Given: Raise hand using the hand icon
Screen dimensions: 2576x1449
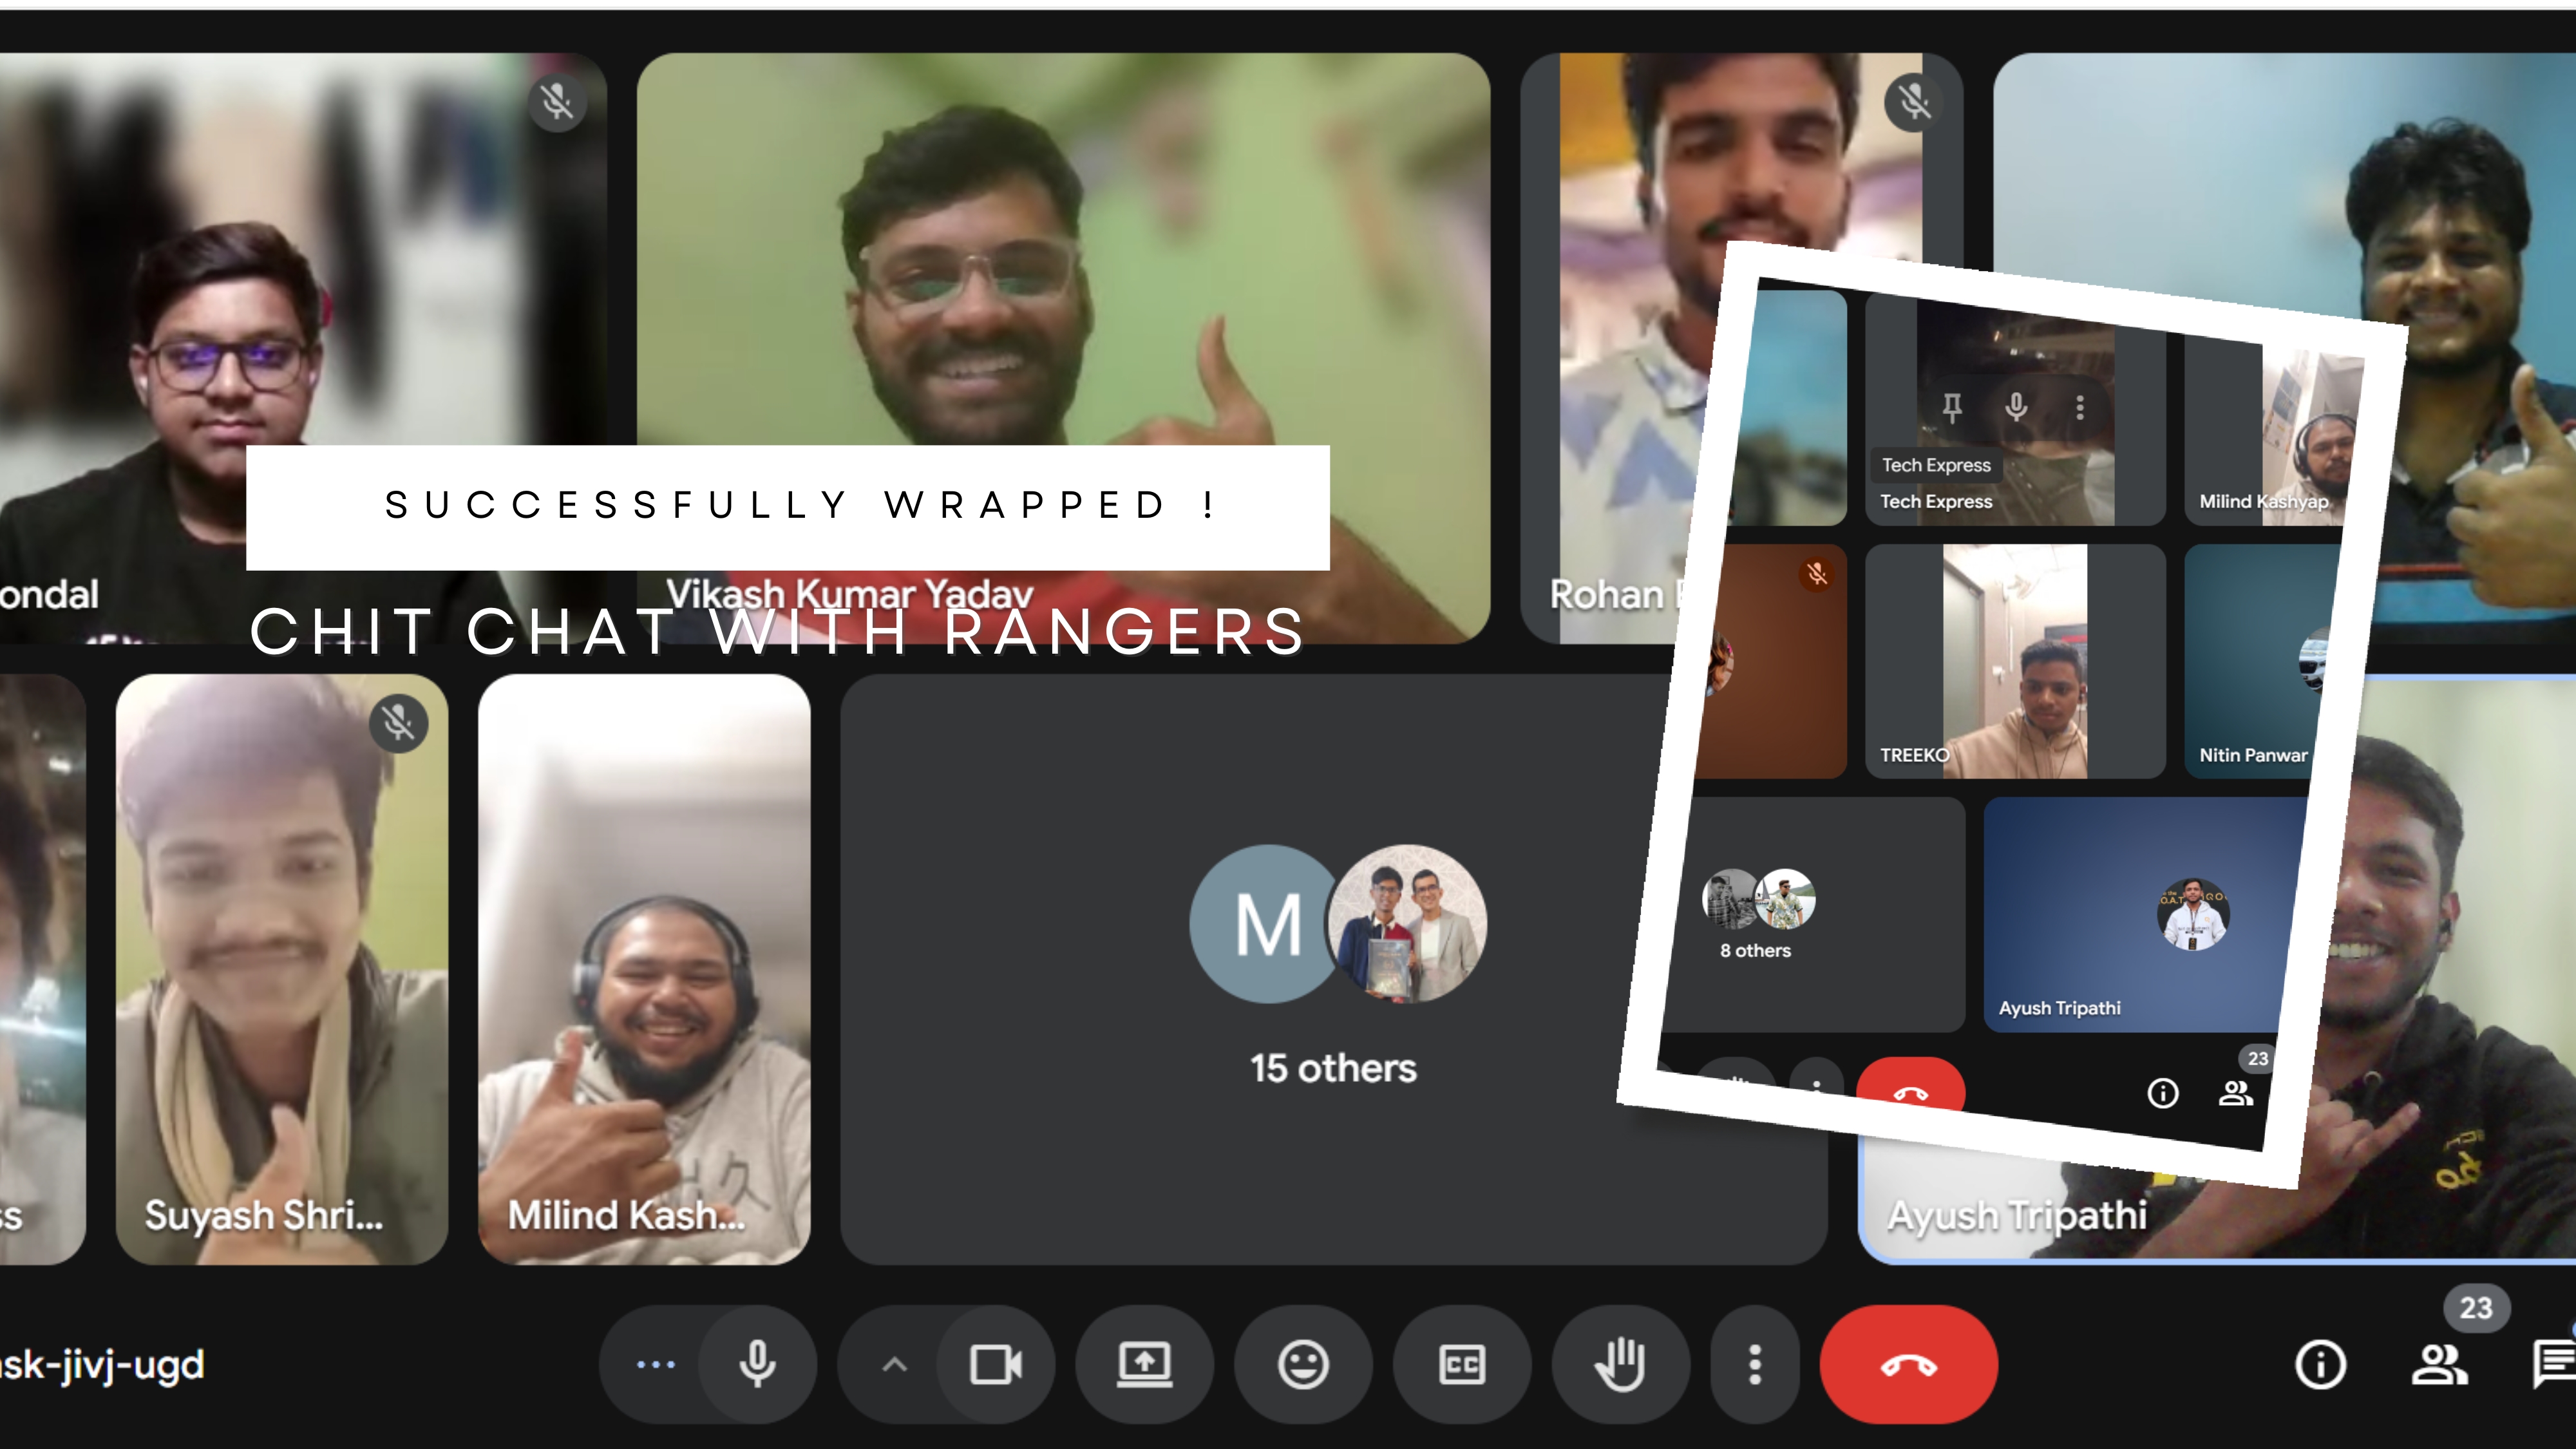Looking at the screenshot, I should [x=1620, y=1364].
